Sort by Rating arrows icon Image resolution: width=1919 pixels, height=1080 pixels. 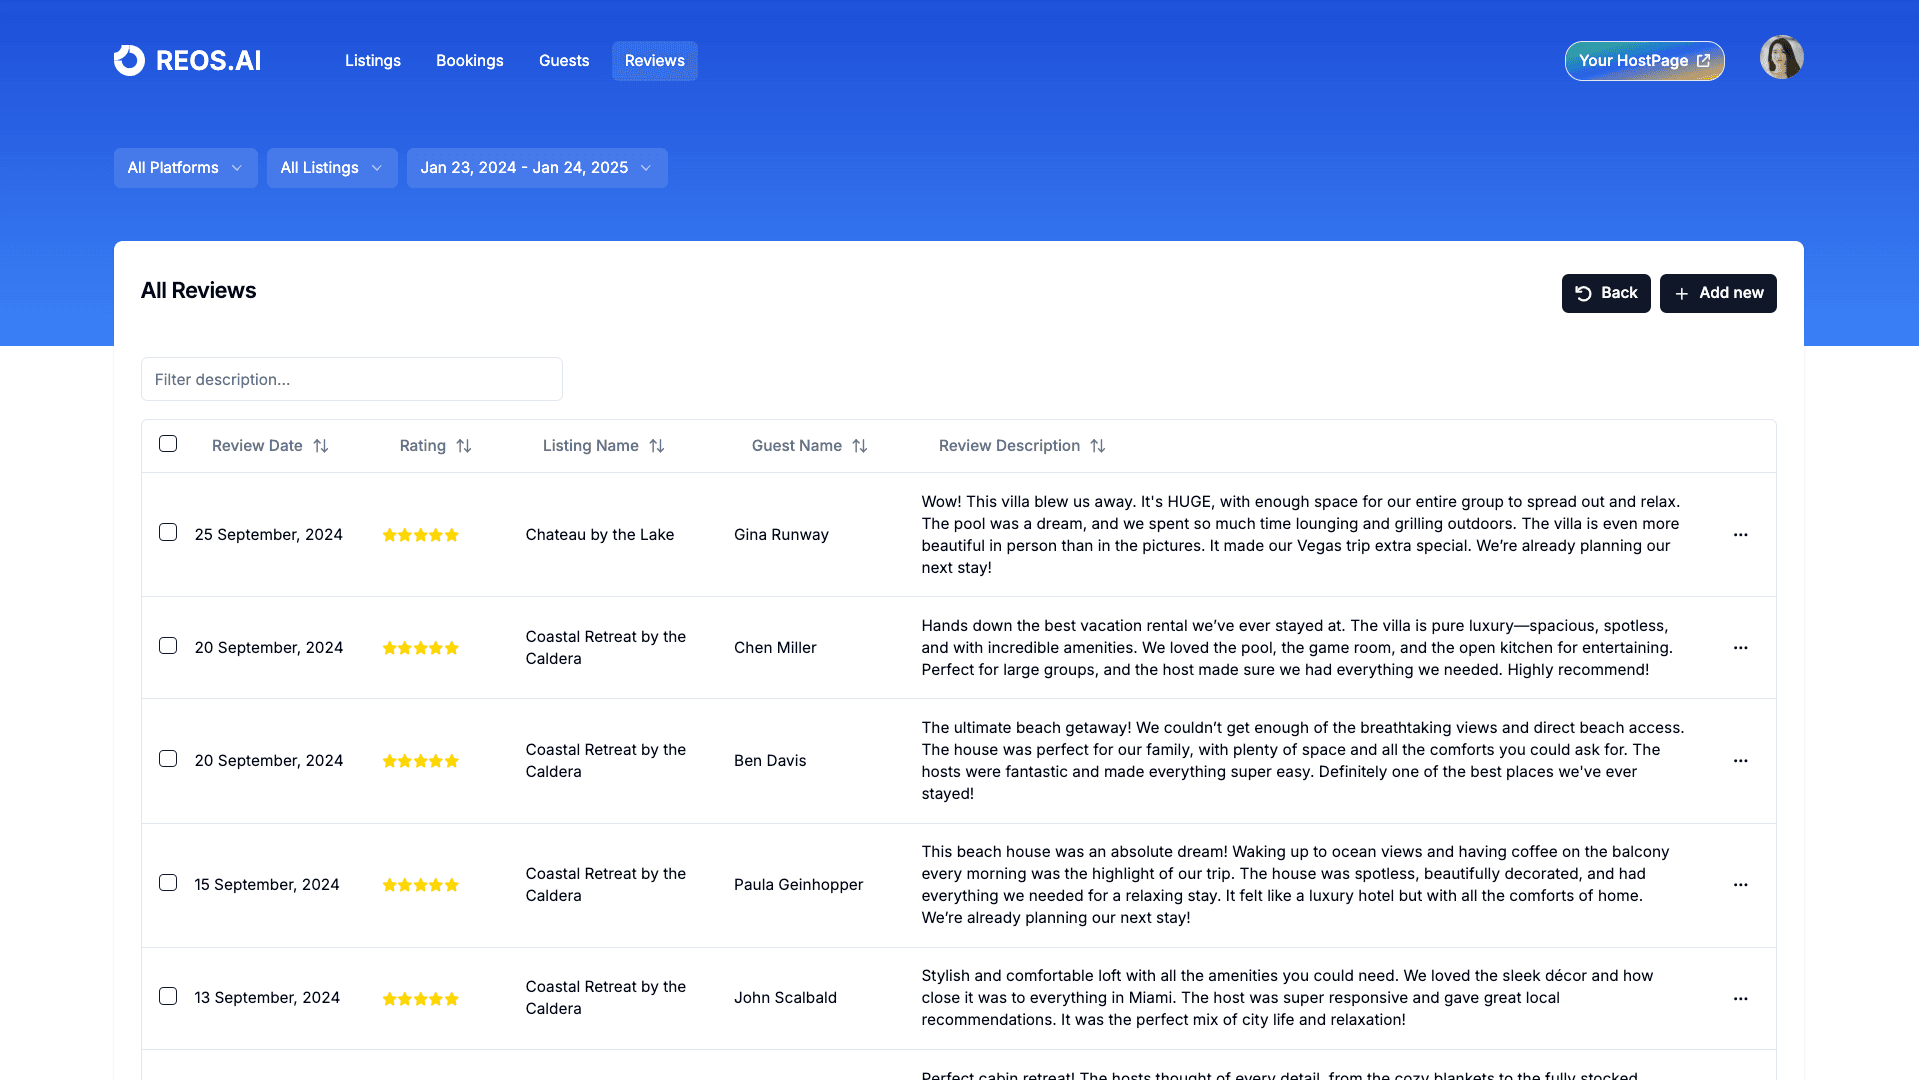tap(464, 446)
